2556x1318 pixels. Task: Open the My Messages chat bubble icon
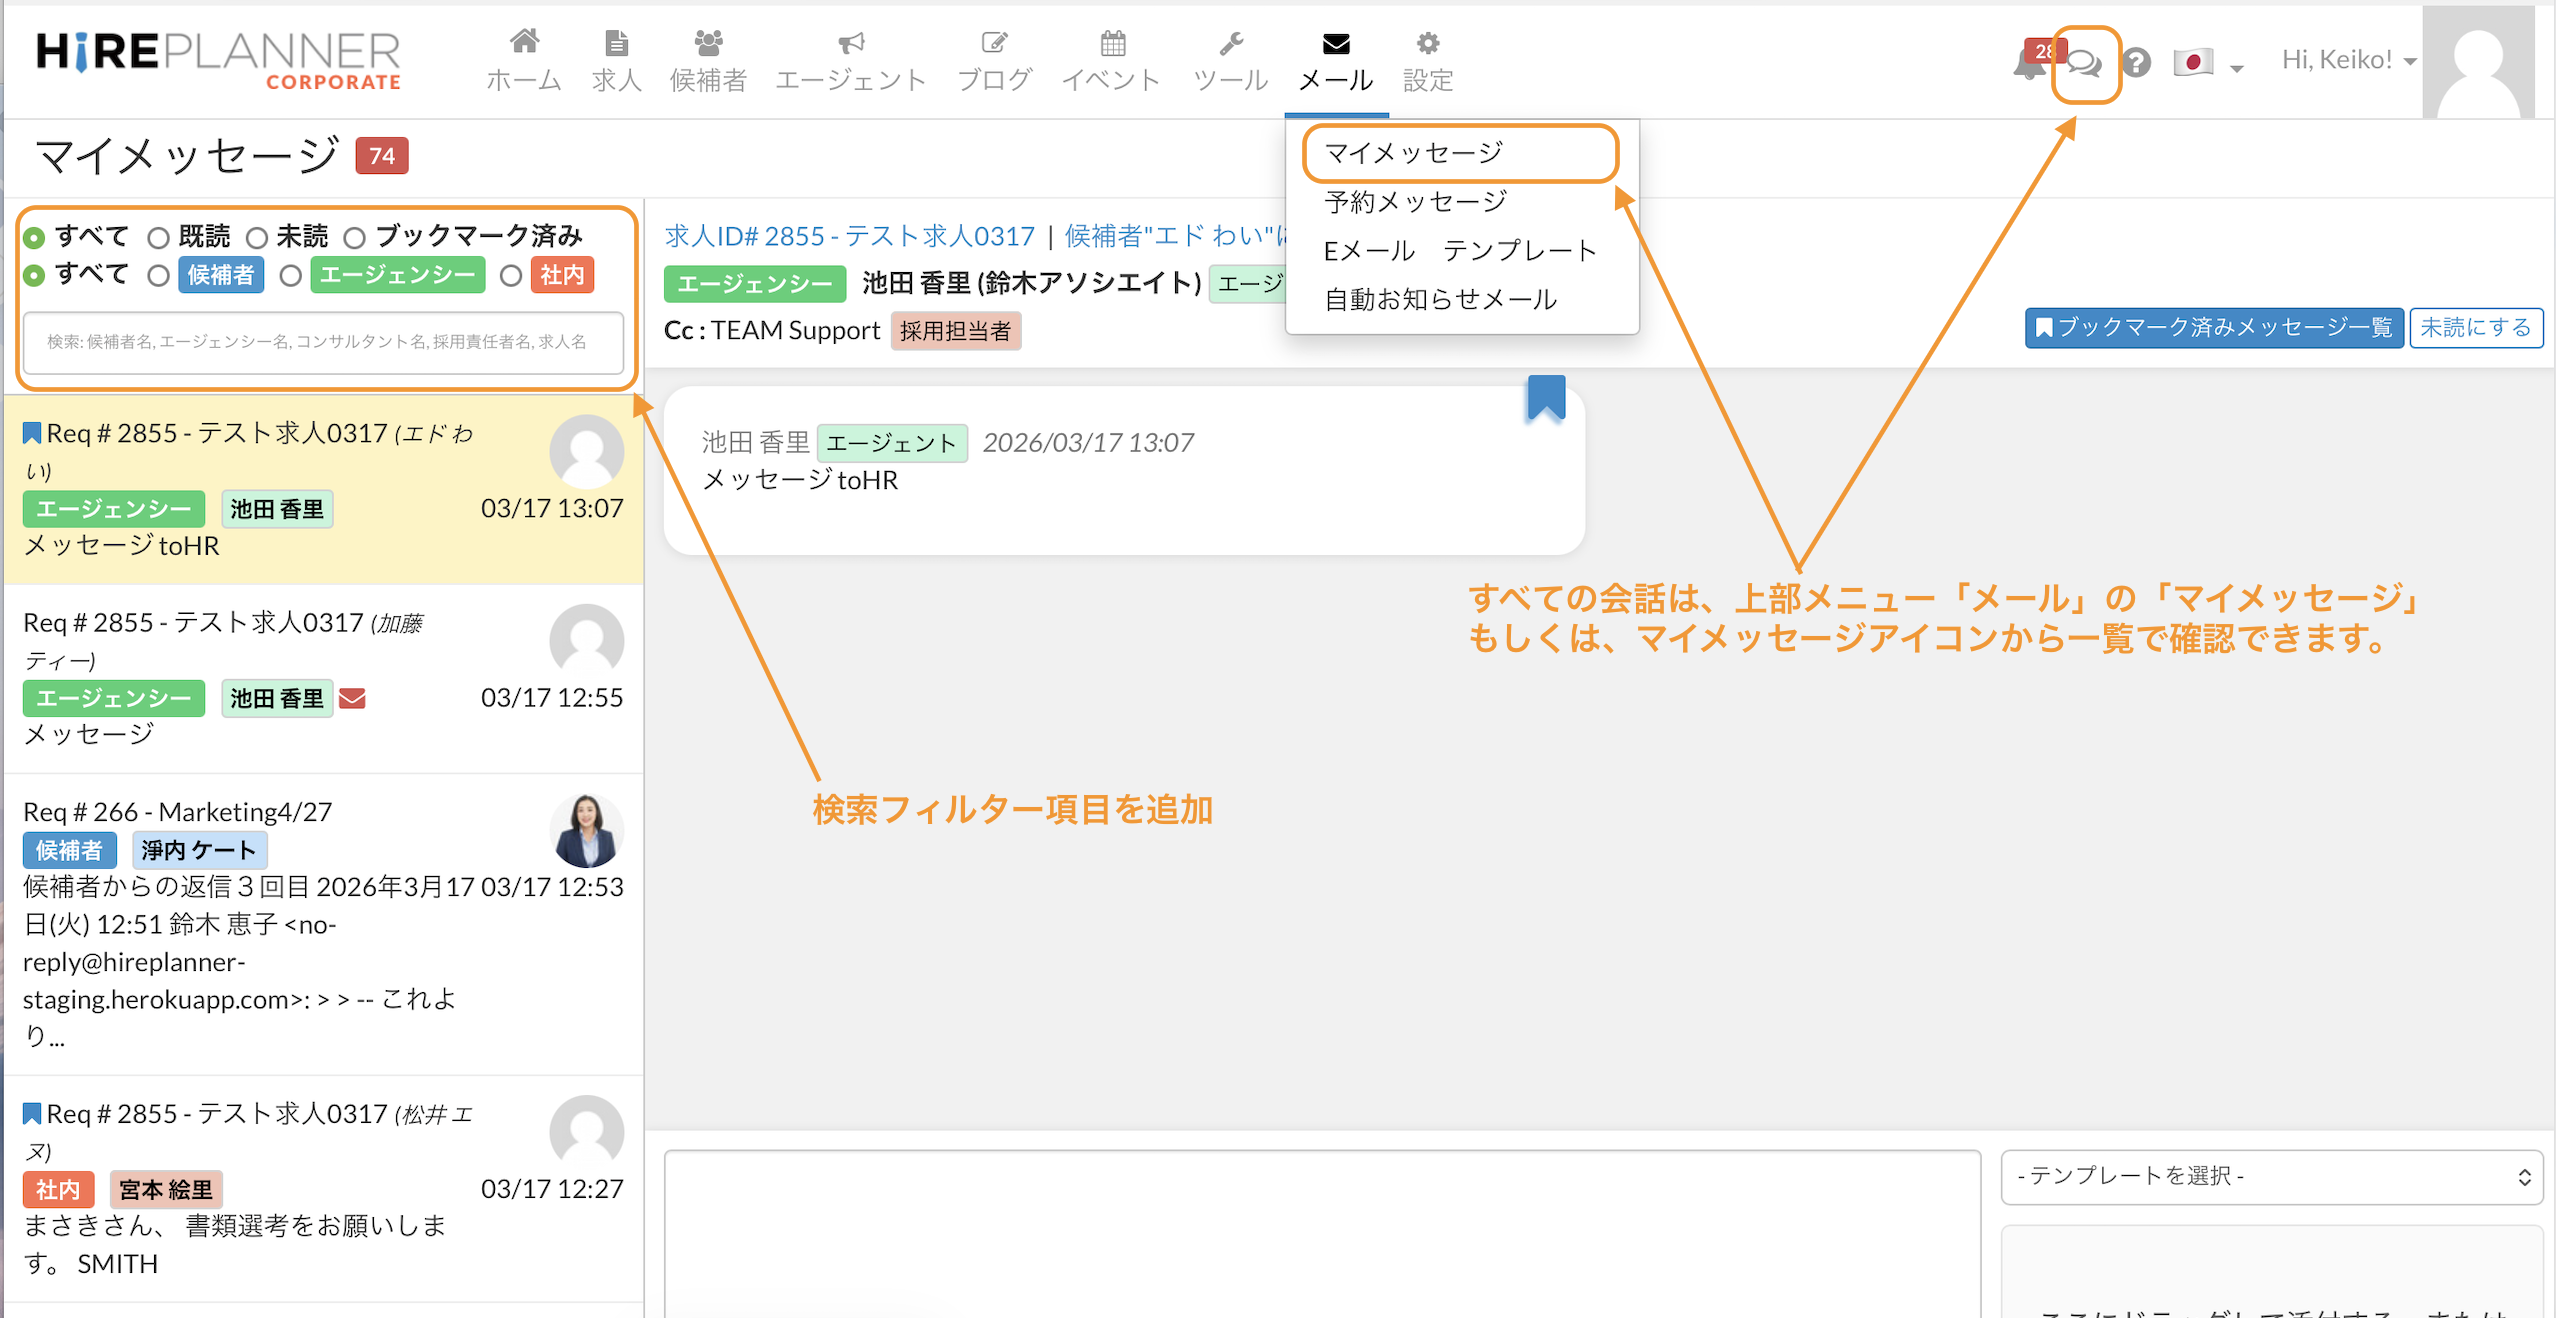(2084, 64)
